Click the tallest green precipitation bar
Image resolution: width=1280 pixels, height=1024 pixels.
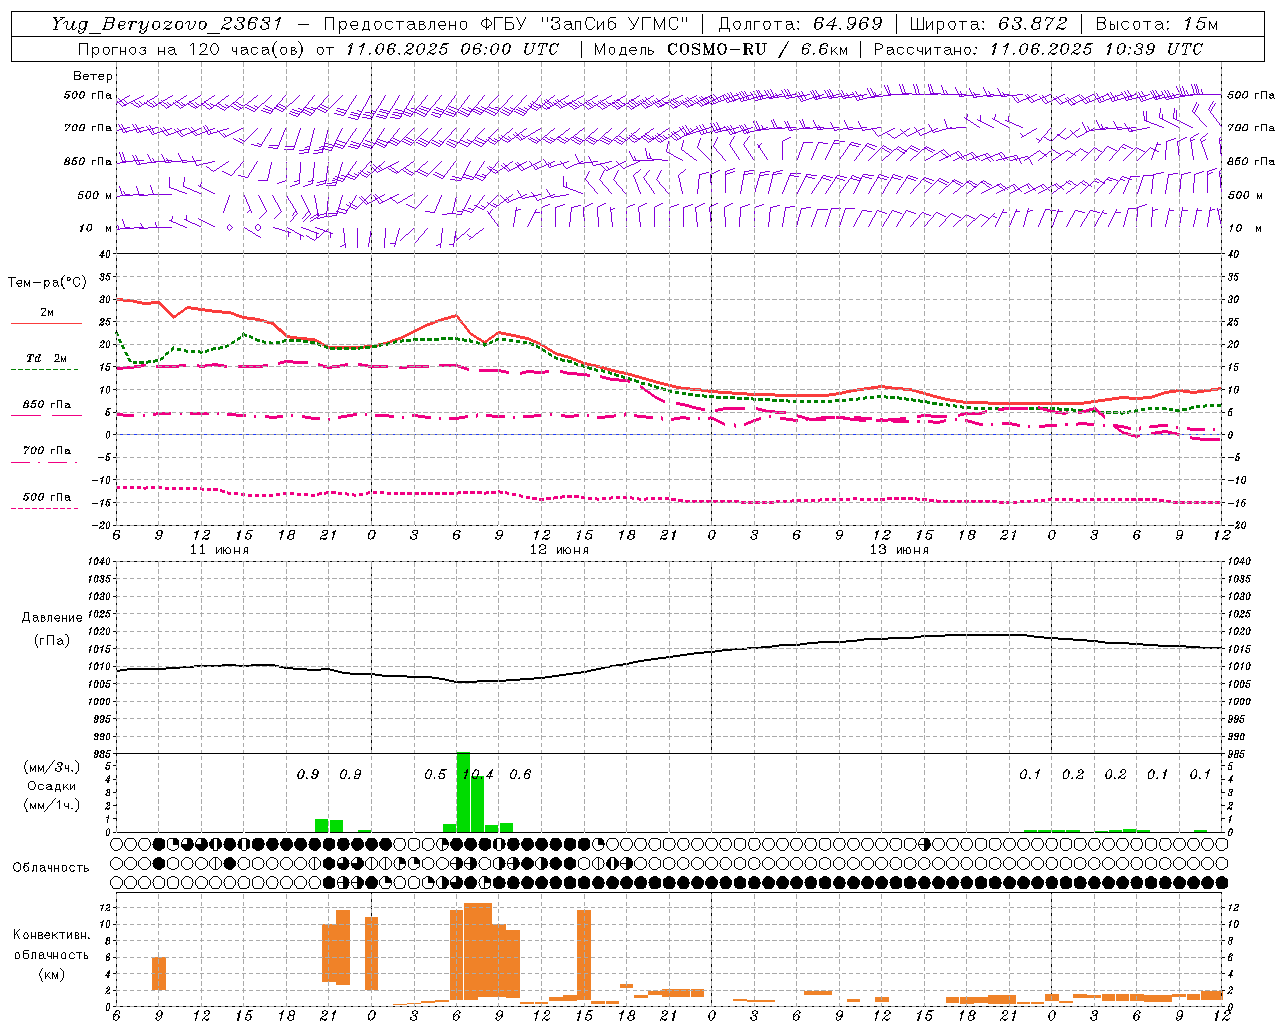463,792
